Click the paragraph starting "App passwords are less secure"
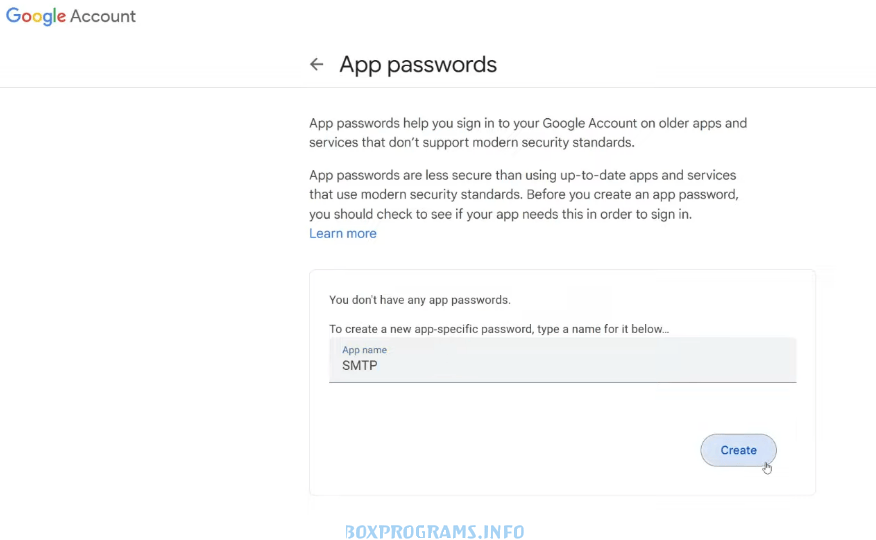 tap(523, 195)
